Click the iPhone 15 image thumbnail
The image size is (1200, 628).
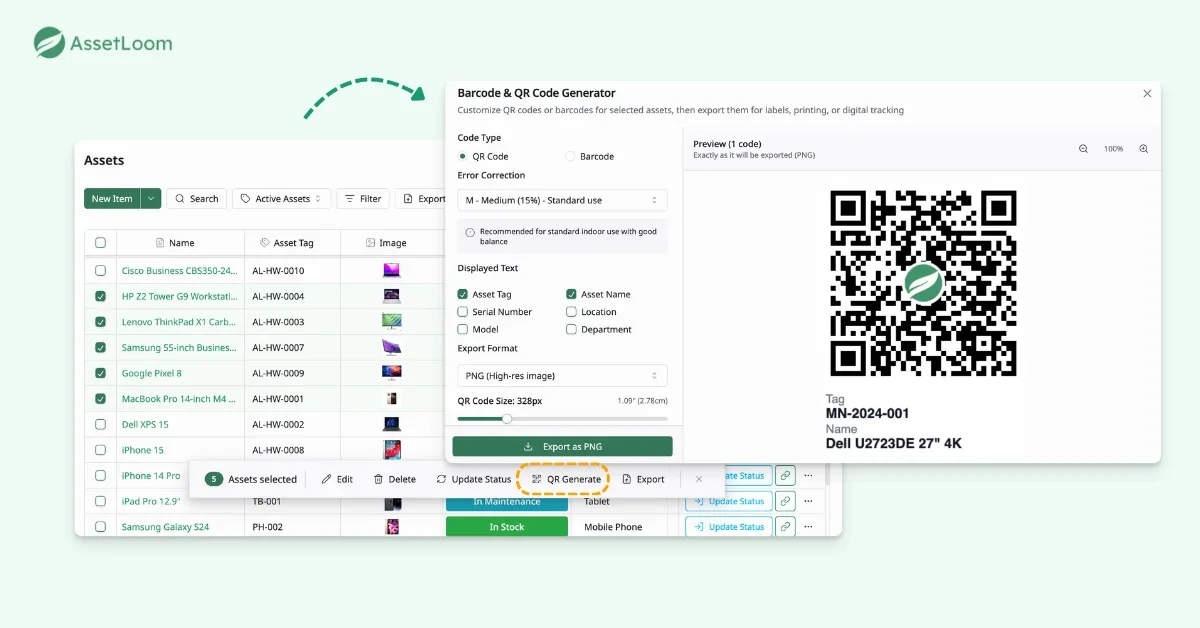tap(391, 450)
